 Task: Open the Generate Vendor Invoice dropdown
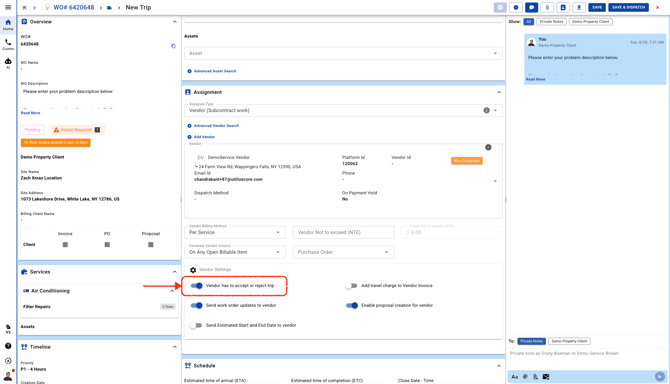pyautogui.click(x=235, y=252)
